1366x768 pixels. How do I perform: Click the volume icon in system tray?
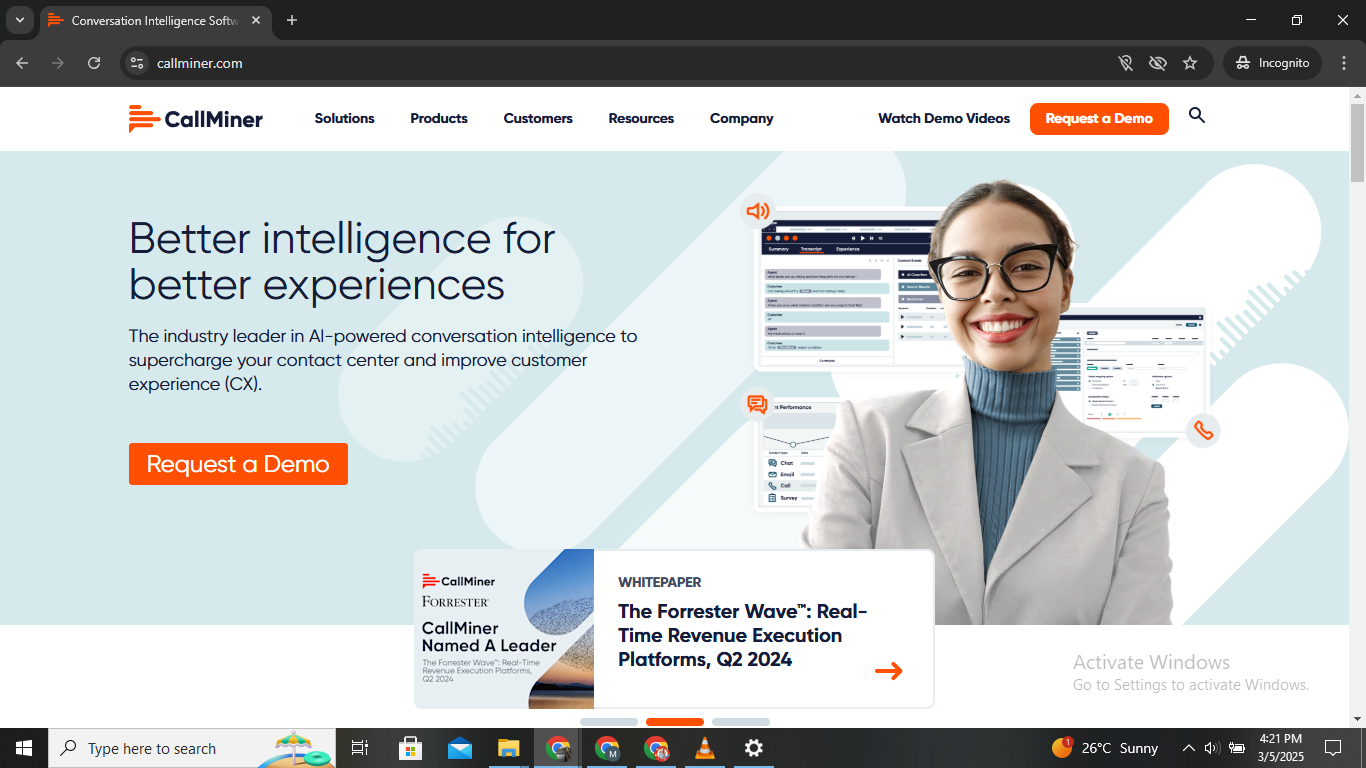tap(1212, 748)
